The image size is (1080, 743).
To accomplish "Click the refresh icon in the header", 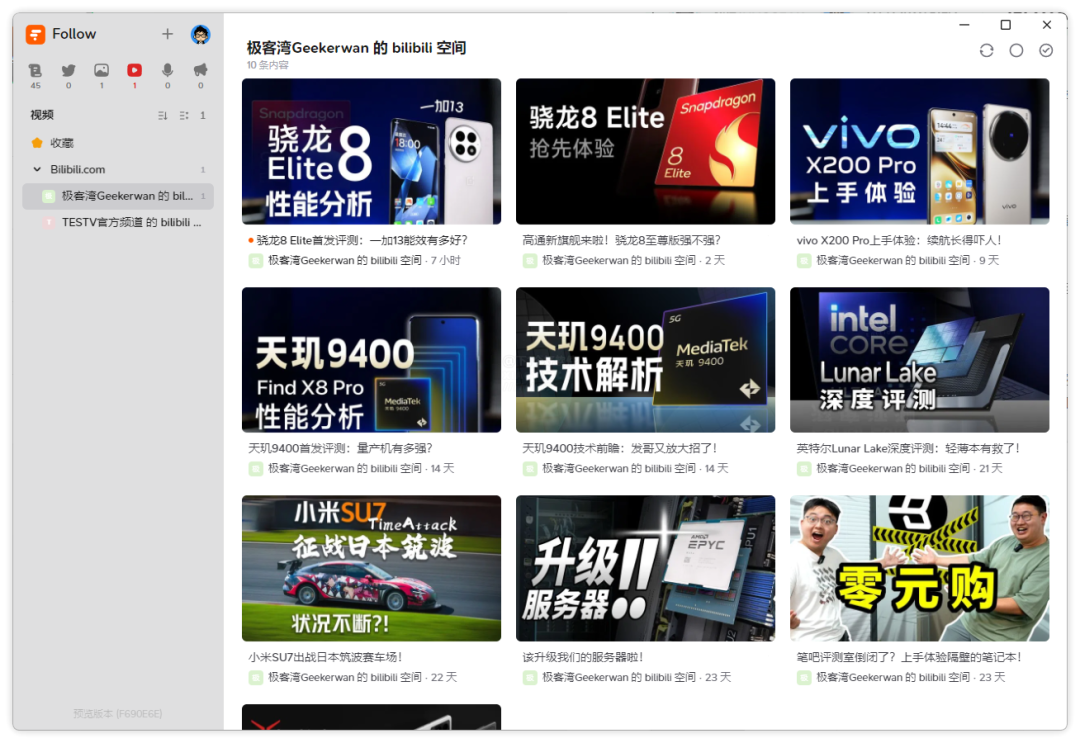I will [986, 50].
